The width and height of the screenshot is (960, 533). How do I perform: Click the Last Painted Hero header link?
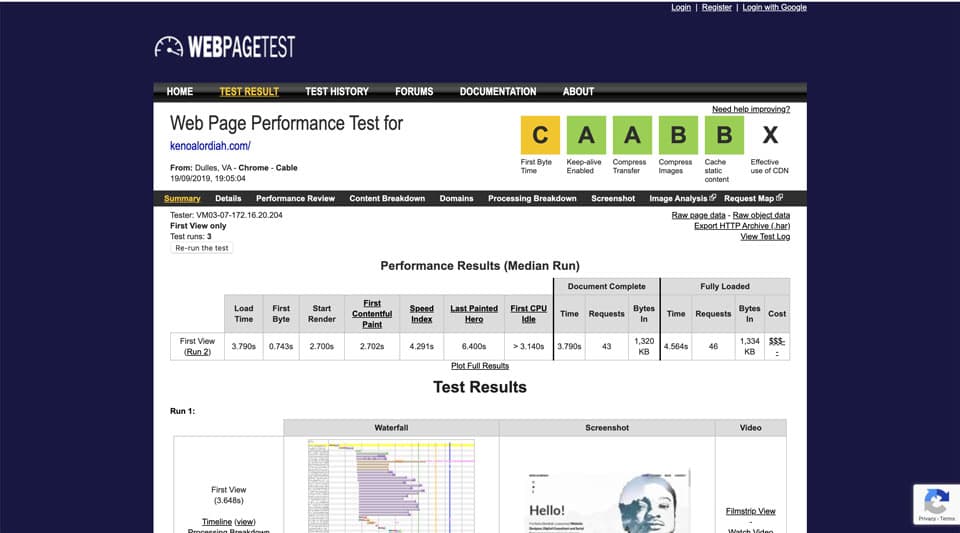(x=474, y=314)
